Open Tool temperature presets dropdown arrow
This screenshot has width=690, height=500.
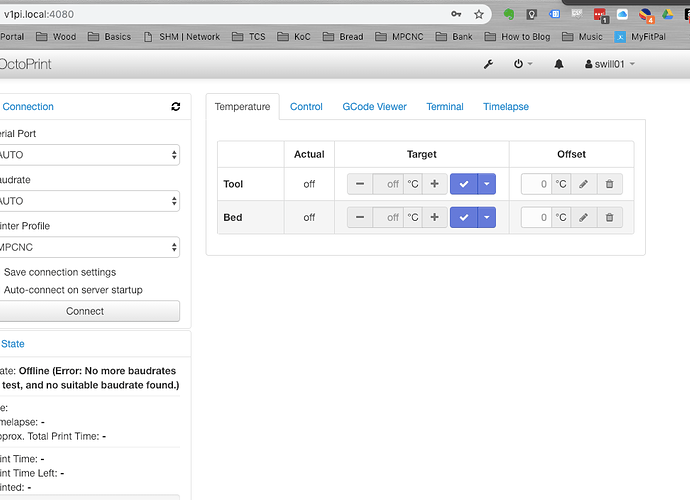click(487, 184)
